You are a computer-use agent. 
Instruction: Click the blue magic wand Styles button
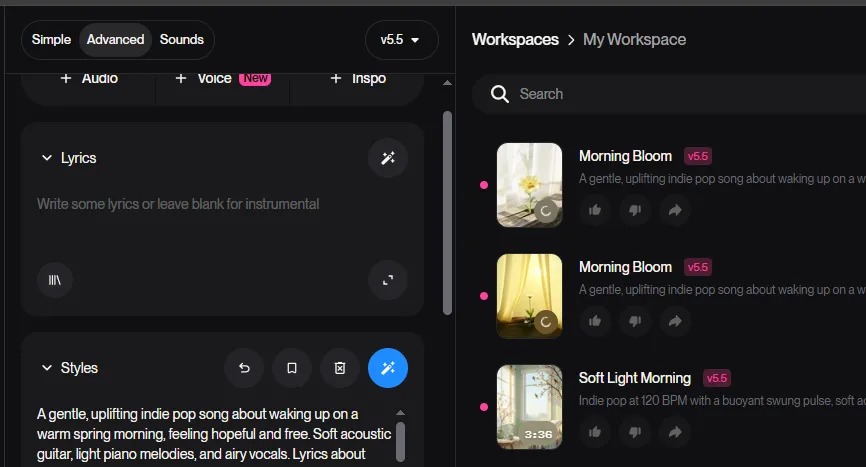point(388,368)
